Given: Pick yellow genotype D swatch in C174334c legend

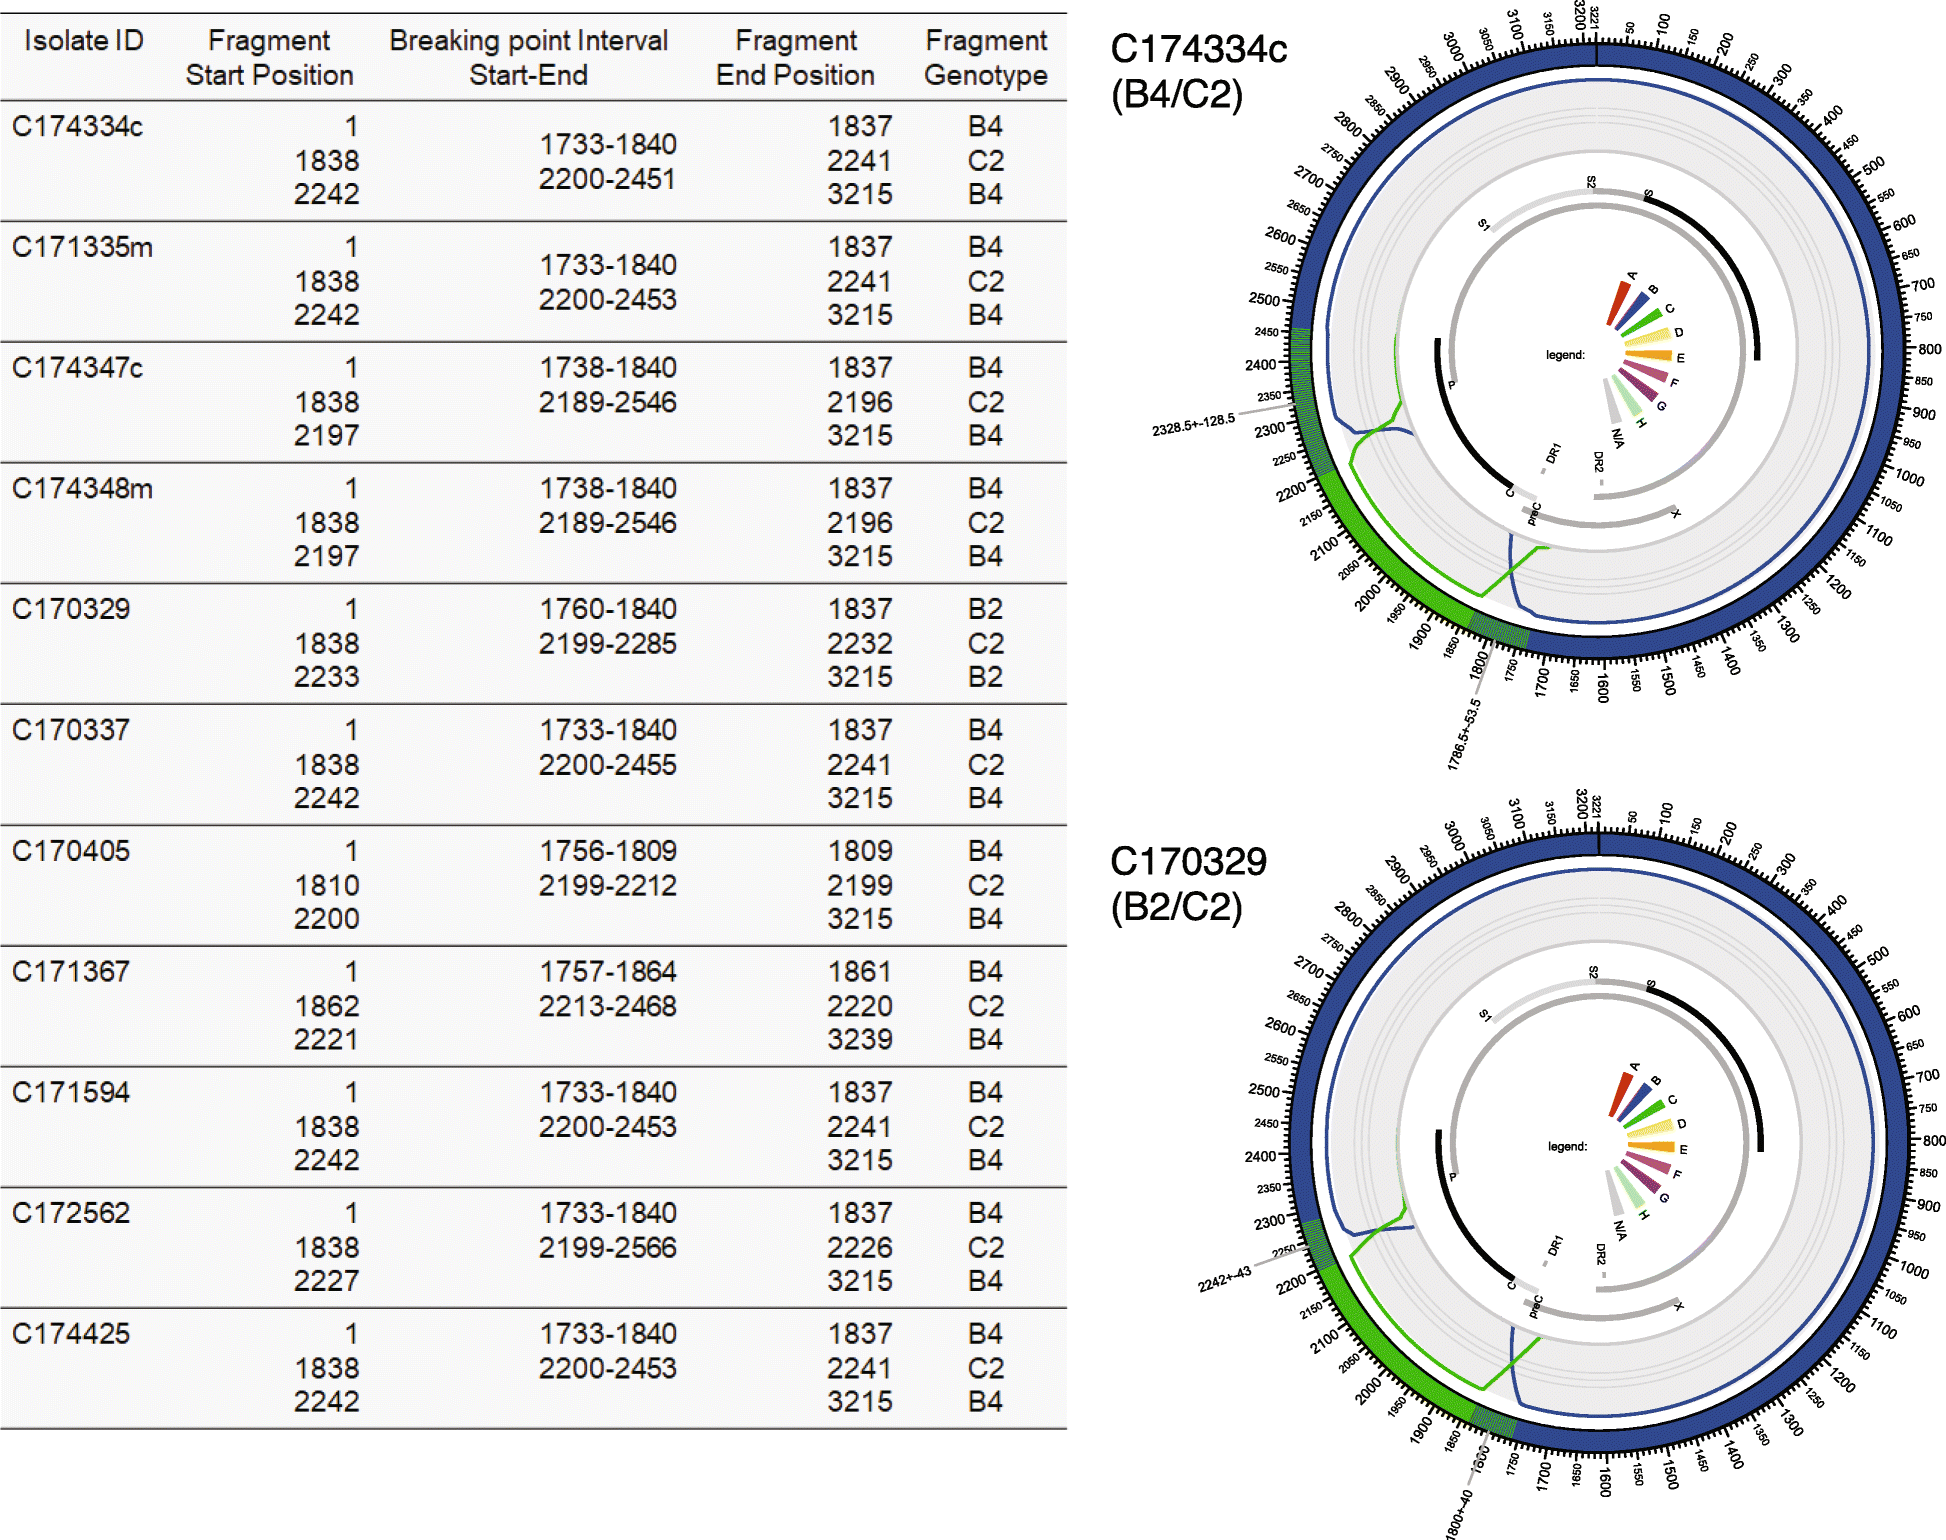Looking at the screenshot, I should pos(1648,337).
